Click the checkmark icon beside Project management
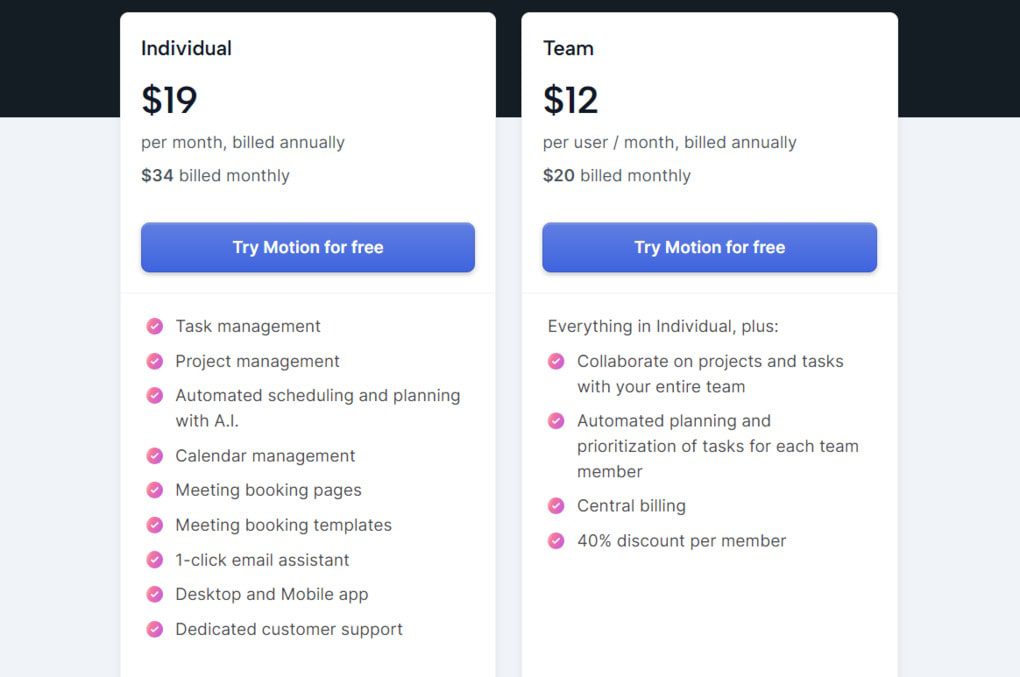Viewport: 1020px width, 677px height. [155, 361]
